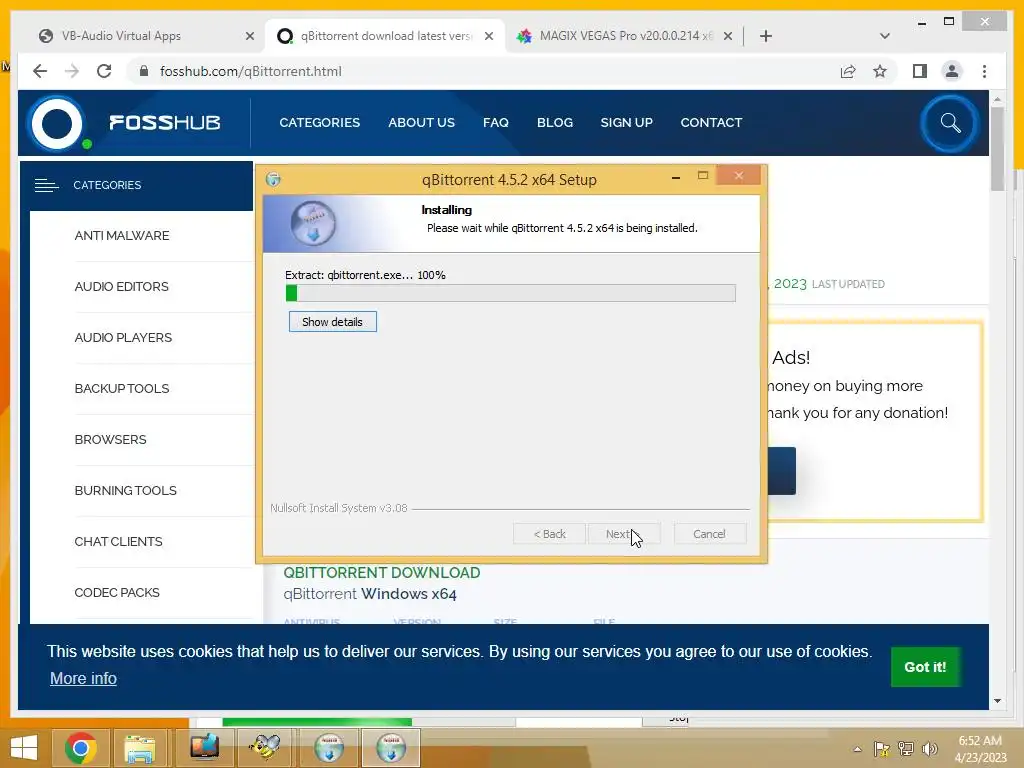1024x768 pixels.
Task: Open a new browser tab
Action: click(766, 36)
